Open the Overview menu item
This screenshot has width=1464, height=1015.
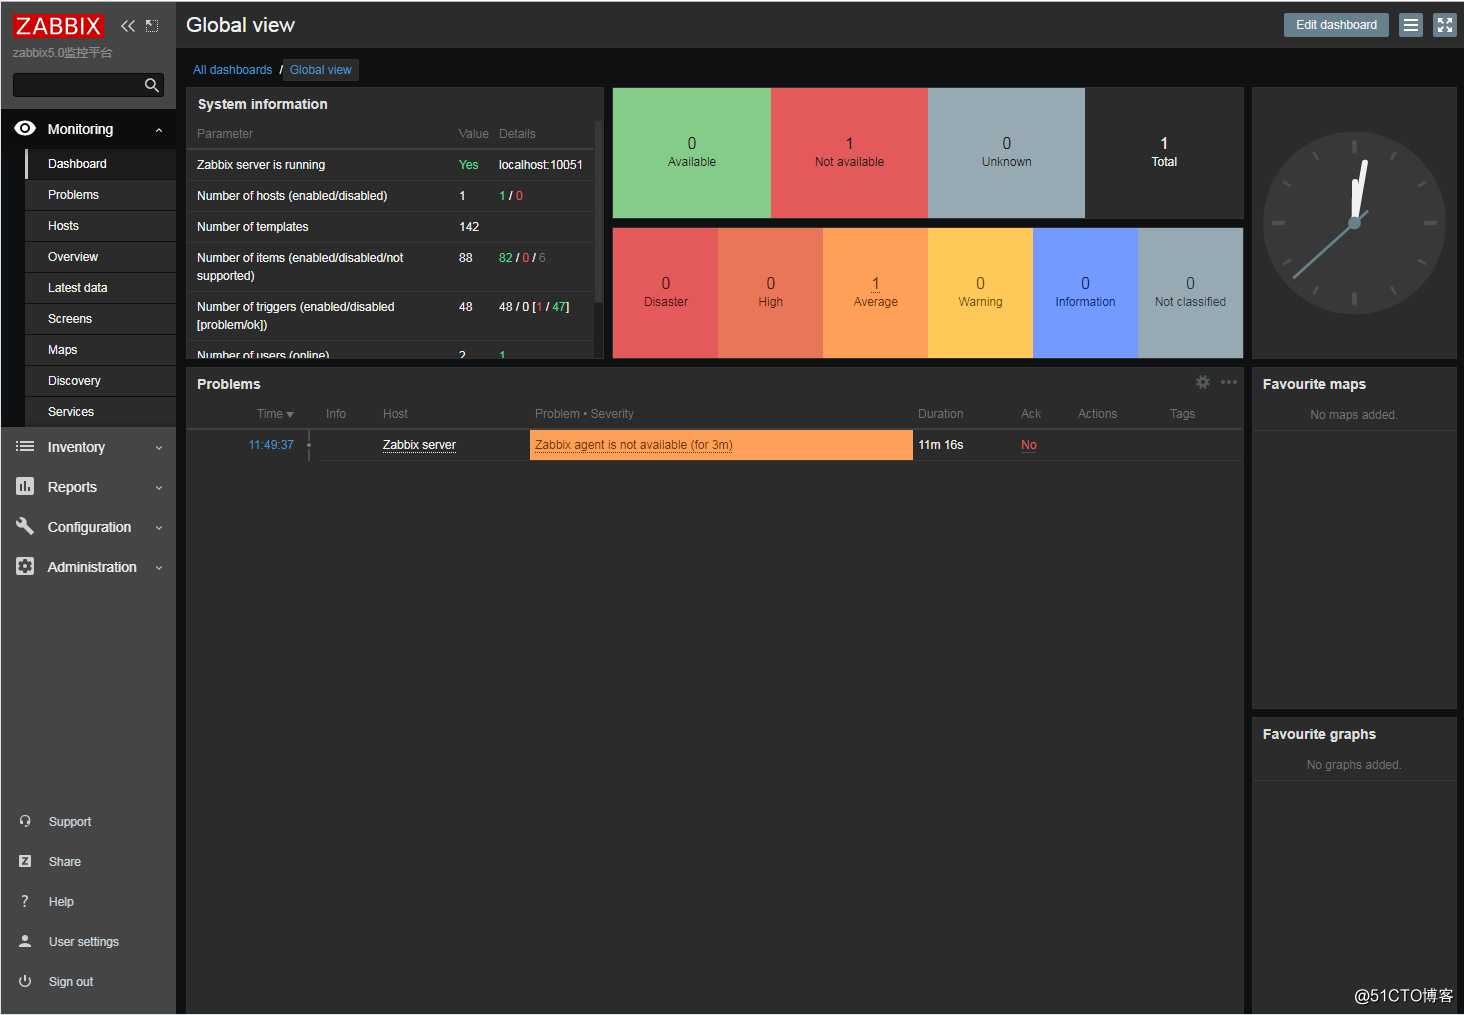[101, 257]
